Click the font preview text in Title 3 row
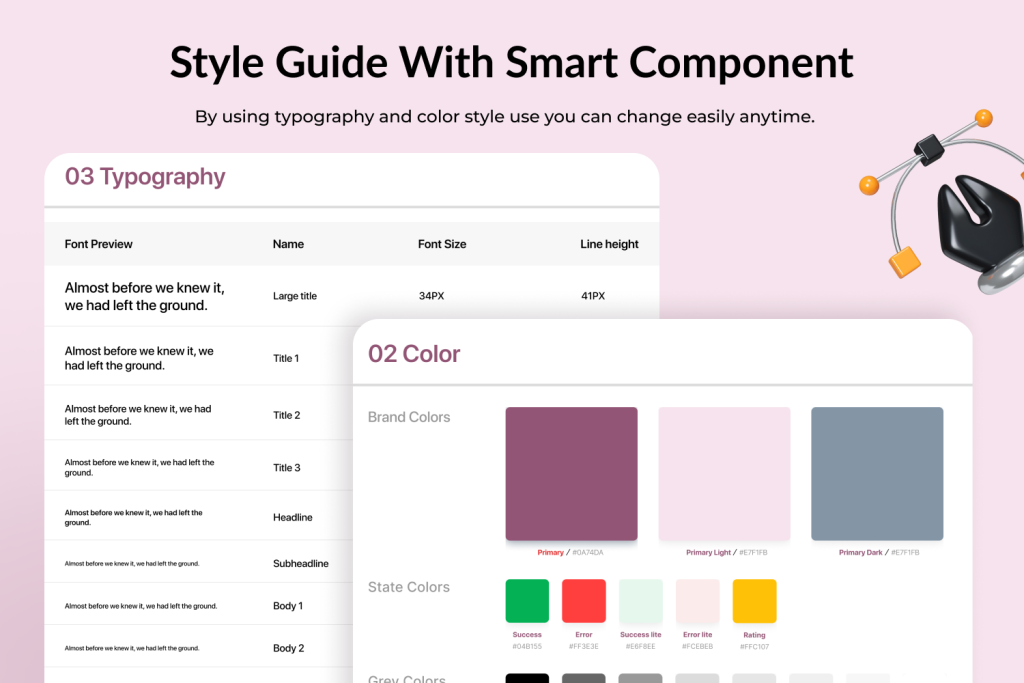 click(139, 468)
